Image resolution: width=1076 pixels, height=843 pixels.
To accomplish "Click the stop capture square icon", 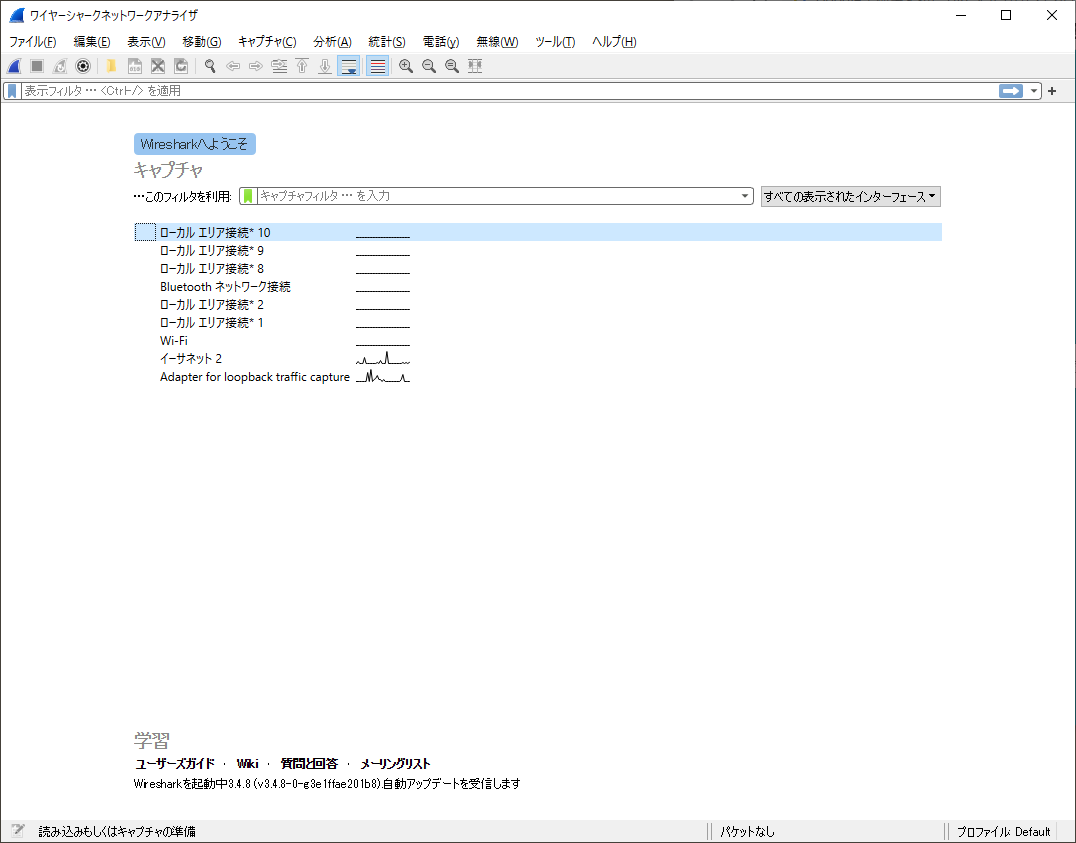I will (37, 66).
